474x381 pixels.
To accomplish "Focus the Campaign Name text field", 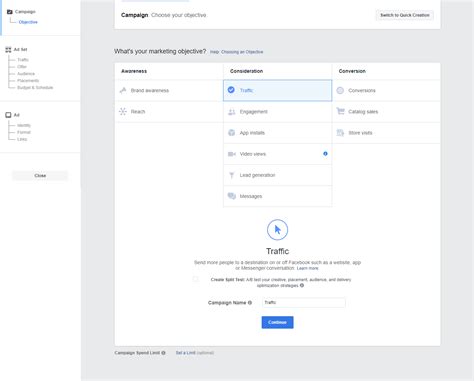I will pyautogui.click(x=304, y=302).
